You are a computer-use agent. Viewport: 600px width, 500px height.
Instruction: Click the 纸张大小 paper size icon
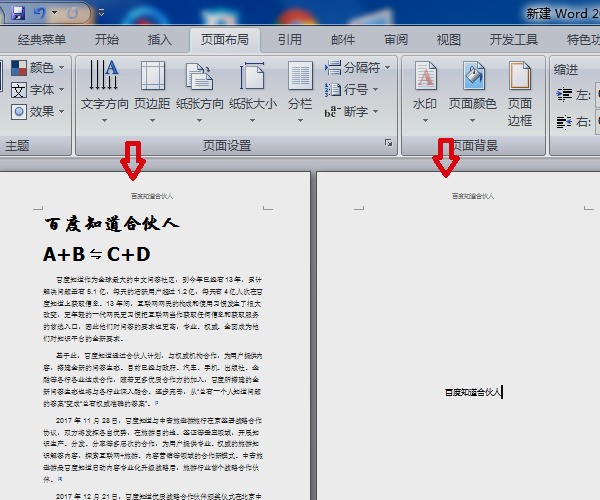252,76
